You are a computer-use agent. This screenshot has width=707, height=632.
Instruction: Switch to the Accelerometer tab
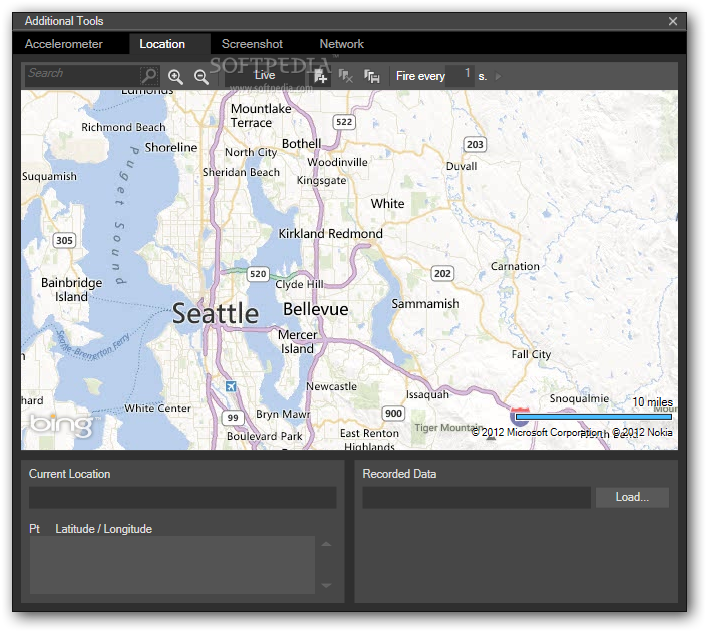(x=64, y=44)
